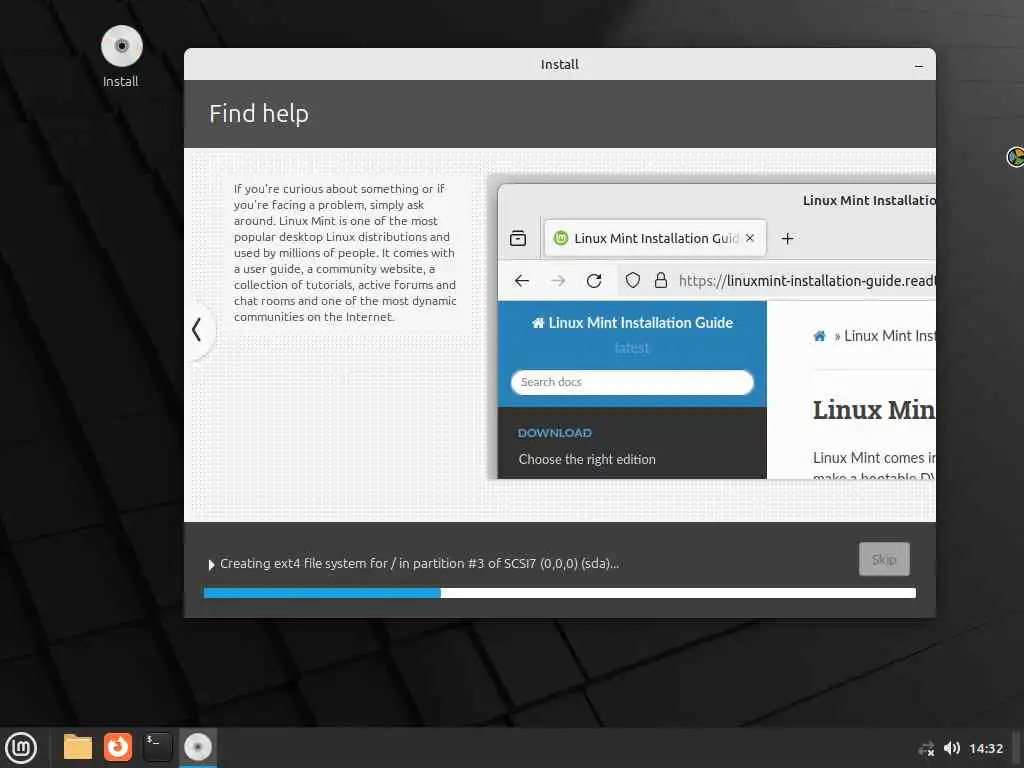Viewport: 1024px width, 768px height.
Task: Open the Install desktop icon
Action: pyautogui.click(x=121, y=56)
